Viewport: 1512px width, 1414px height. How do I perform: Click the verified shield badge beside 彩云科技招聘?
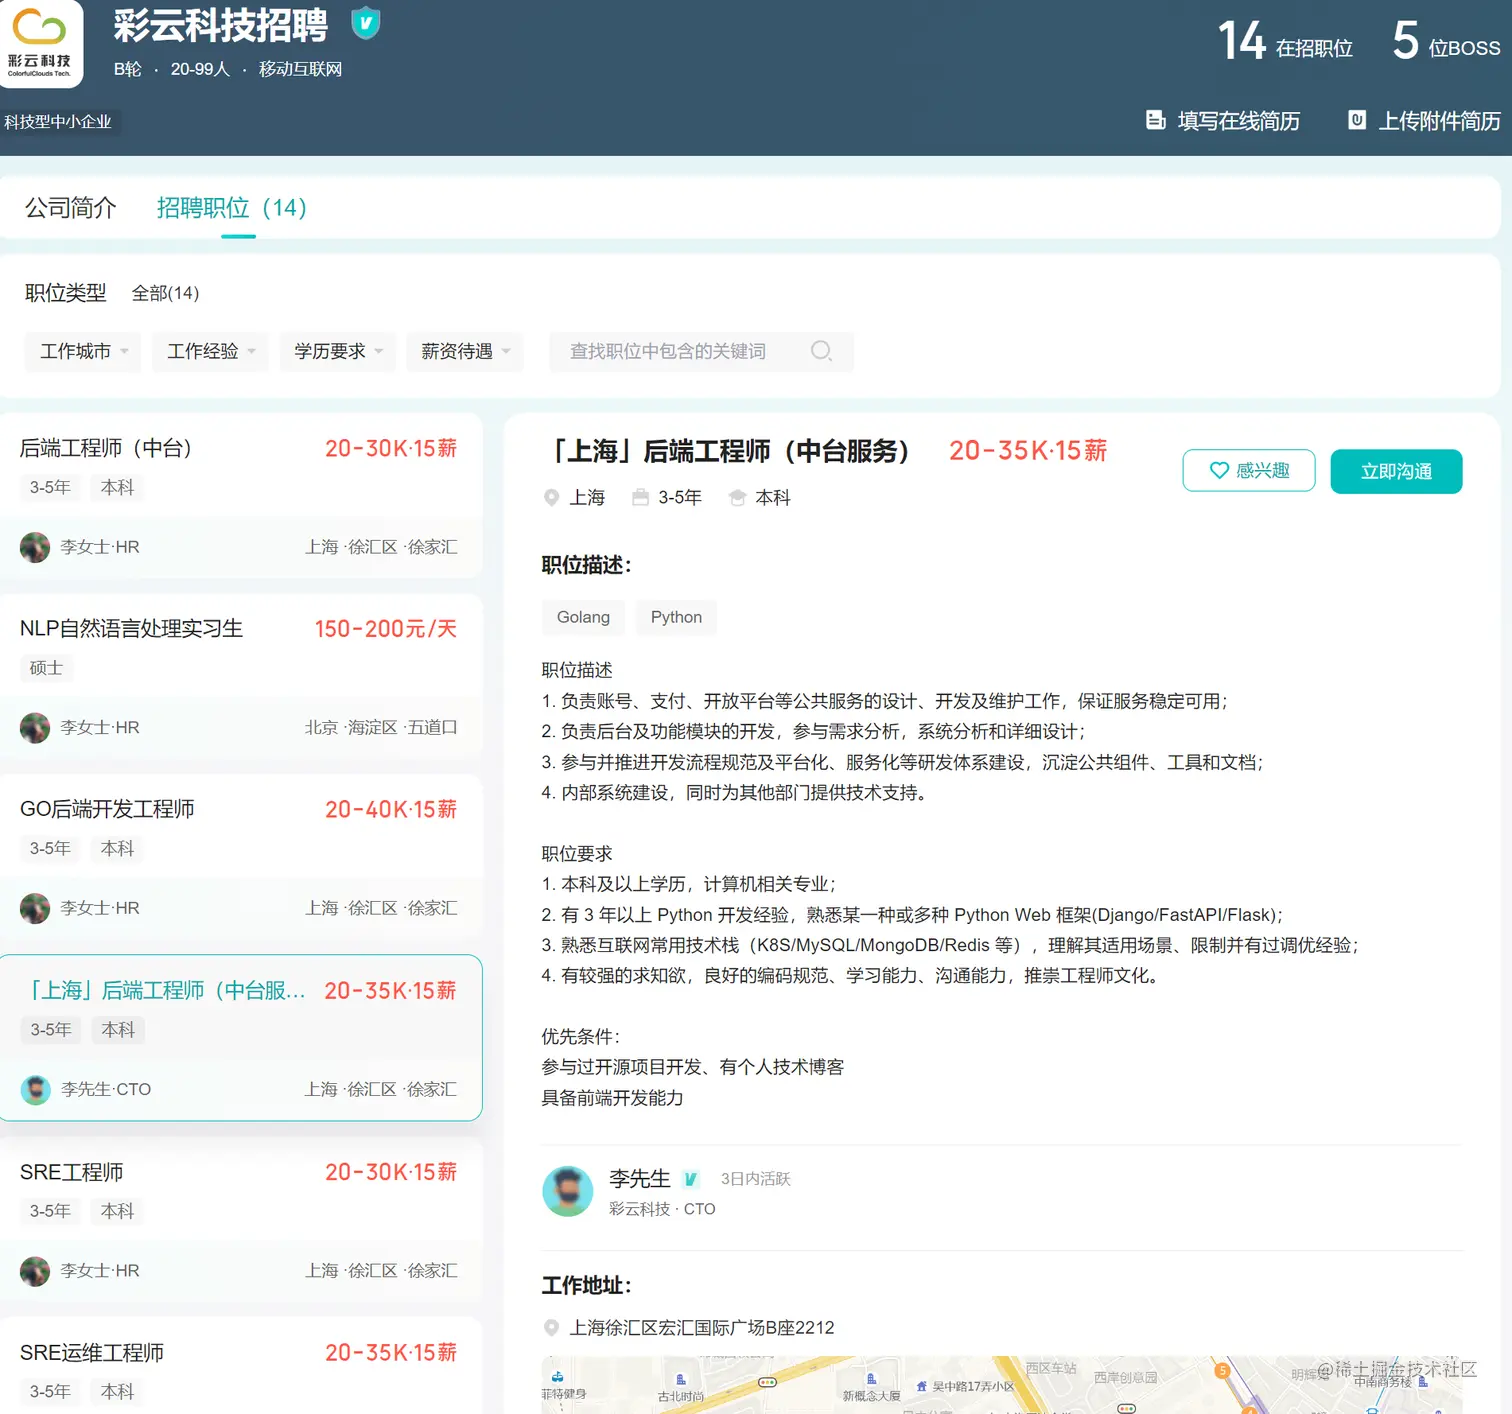coord(366,21)
